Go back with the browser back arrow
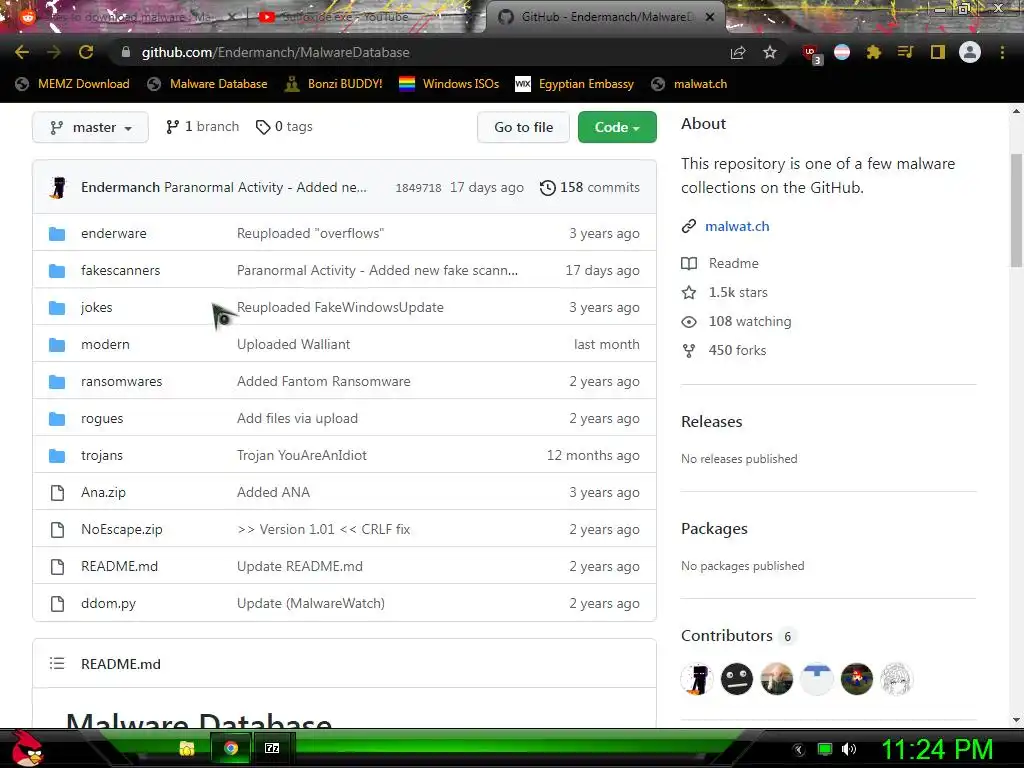 tap(22, 52)
